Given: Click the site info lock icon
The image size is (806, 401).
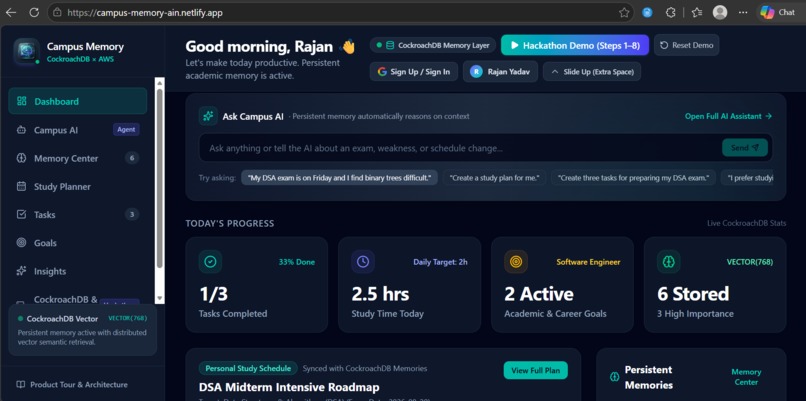Looking at the screenshot, I should pos(58,12).
